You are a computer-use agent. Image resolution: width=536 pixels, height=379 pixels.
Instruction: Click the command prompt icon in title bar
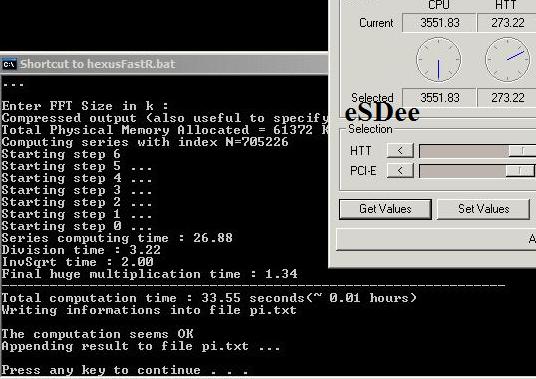click(x=9, y=64)
